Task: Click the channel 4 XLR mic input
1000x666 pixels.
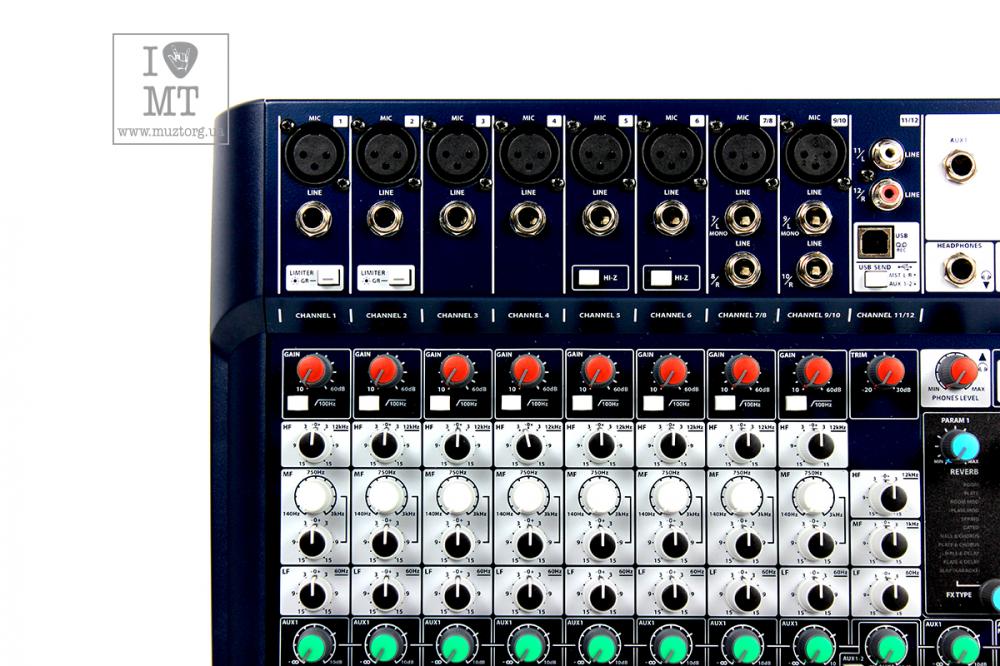Action: pyautogui.click(x=528, y=154)
